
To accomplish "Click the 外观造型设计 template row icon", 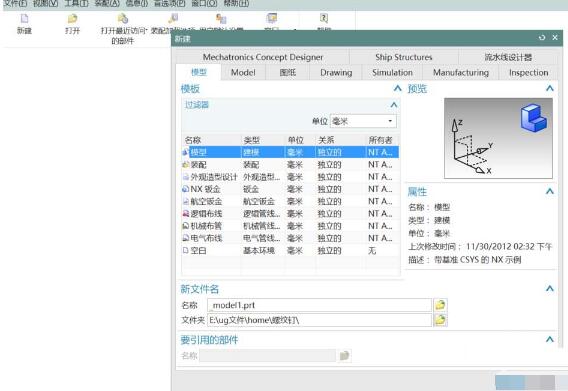I will tap(185, 177).
